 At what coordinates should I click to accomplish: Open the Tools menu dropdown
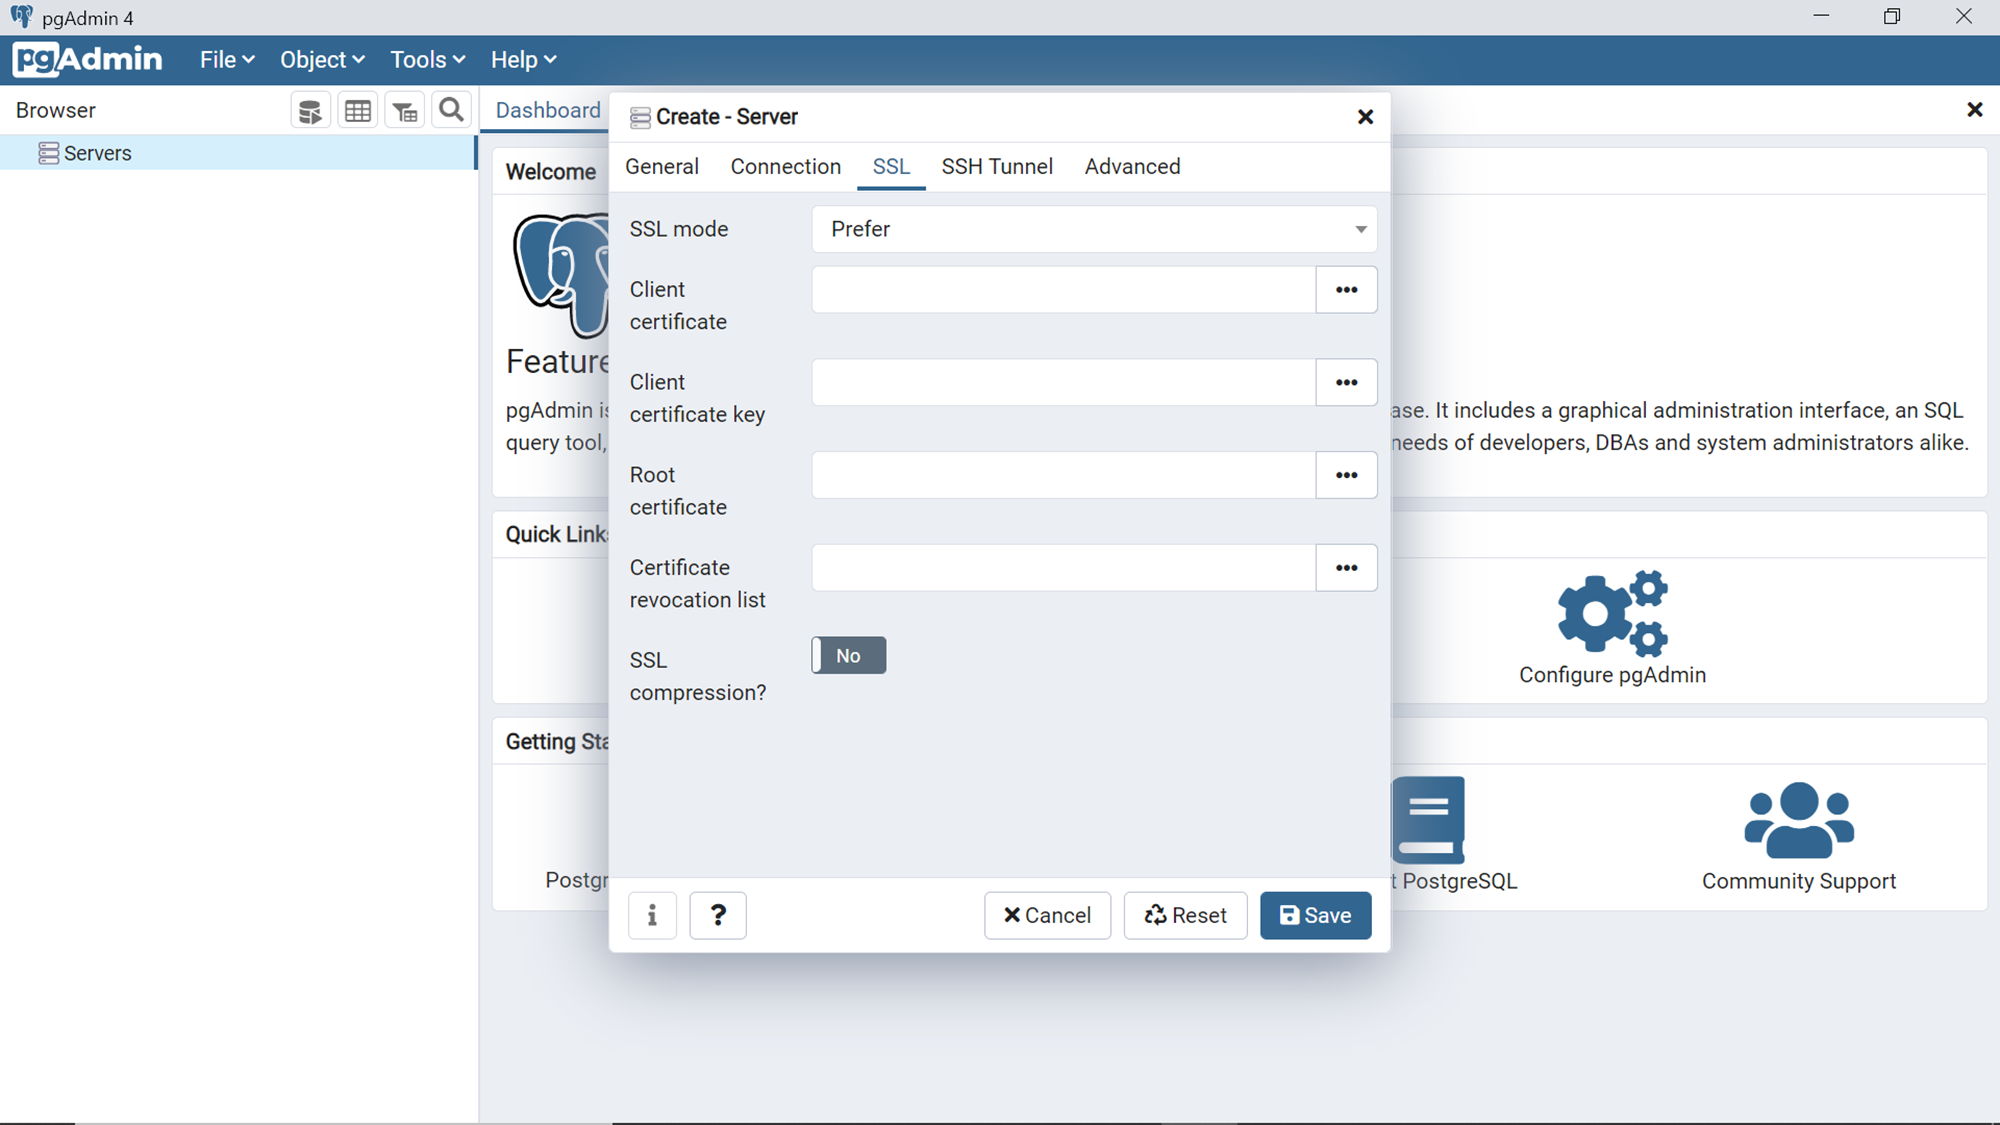[427, 60]
